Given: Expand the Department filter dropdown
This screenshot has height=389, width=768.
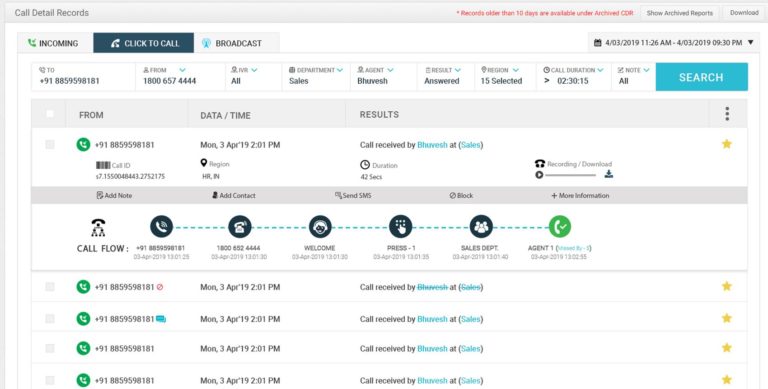Looking at the screenshot, I should 340,70.
